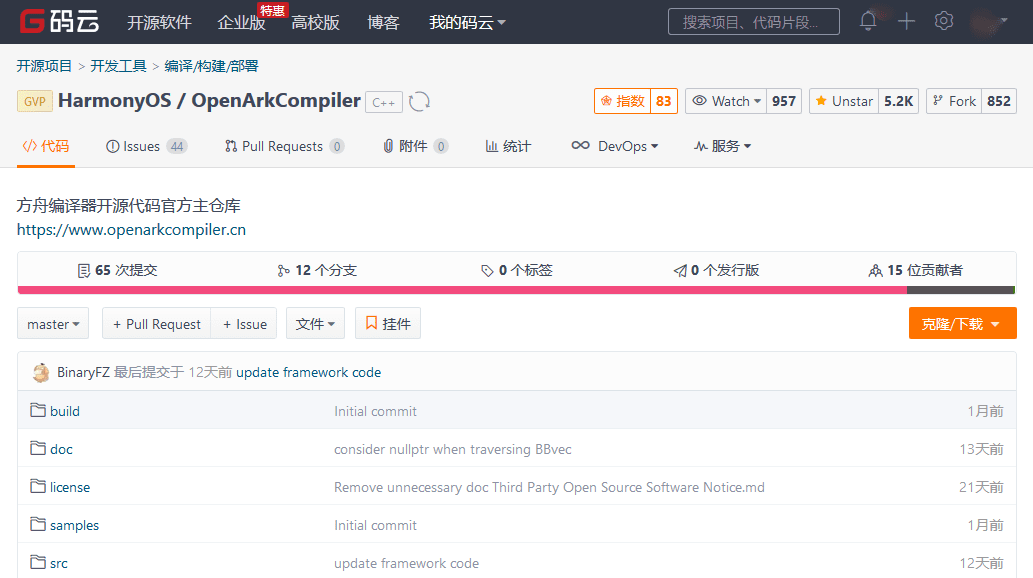This screenshot has width=1033, height=578.
Task: Click BinaryFZ's avatar thumbnail
Action: click(x=41, y=372)
